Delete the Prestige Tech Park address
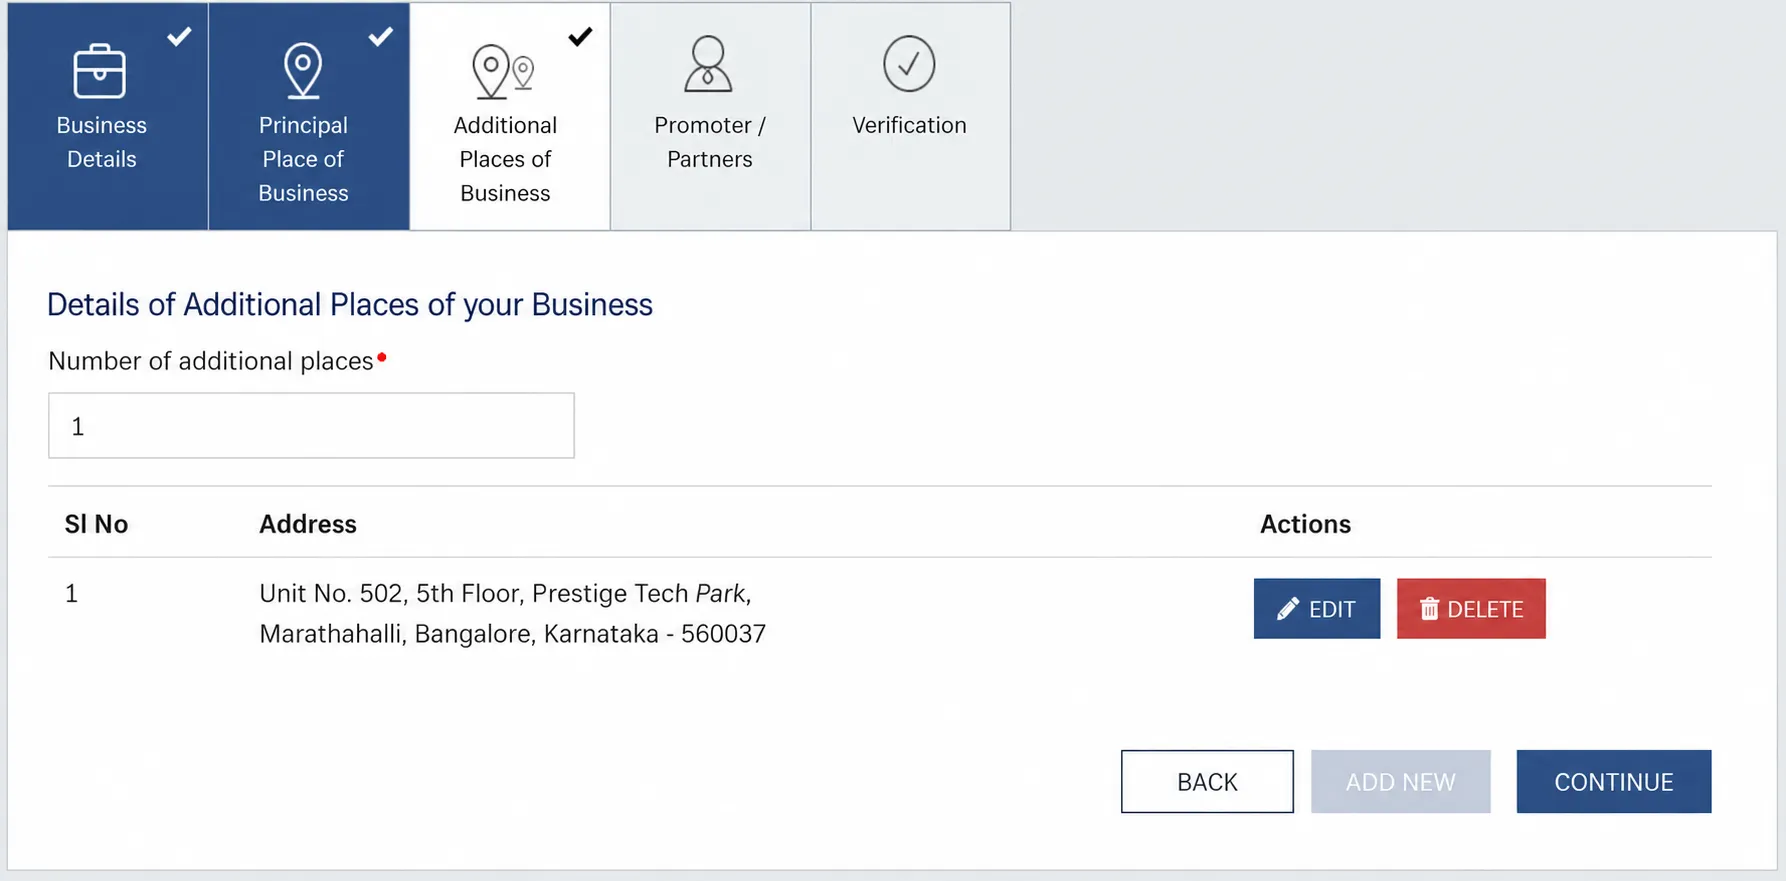1786x881 pixels. pos(1471,609)
